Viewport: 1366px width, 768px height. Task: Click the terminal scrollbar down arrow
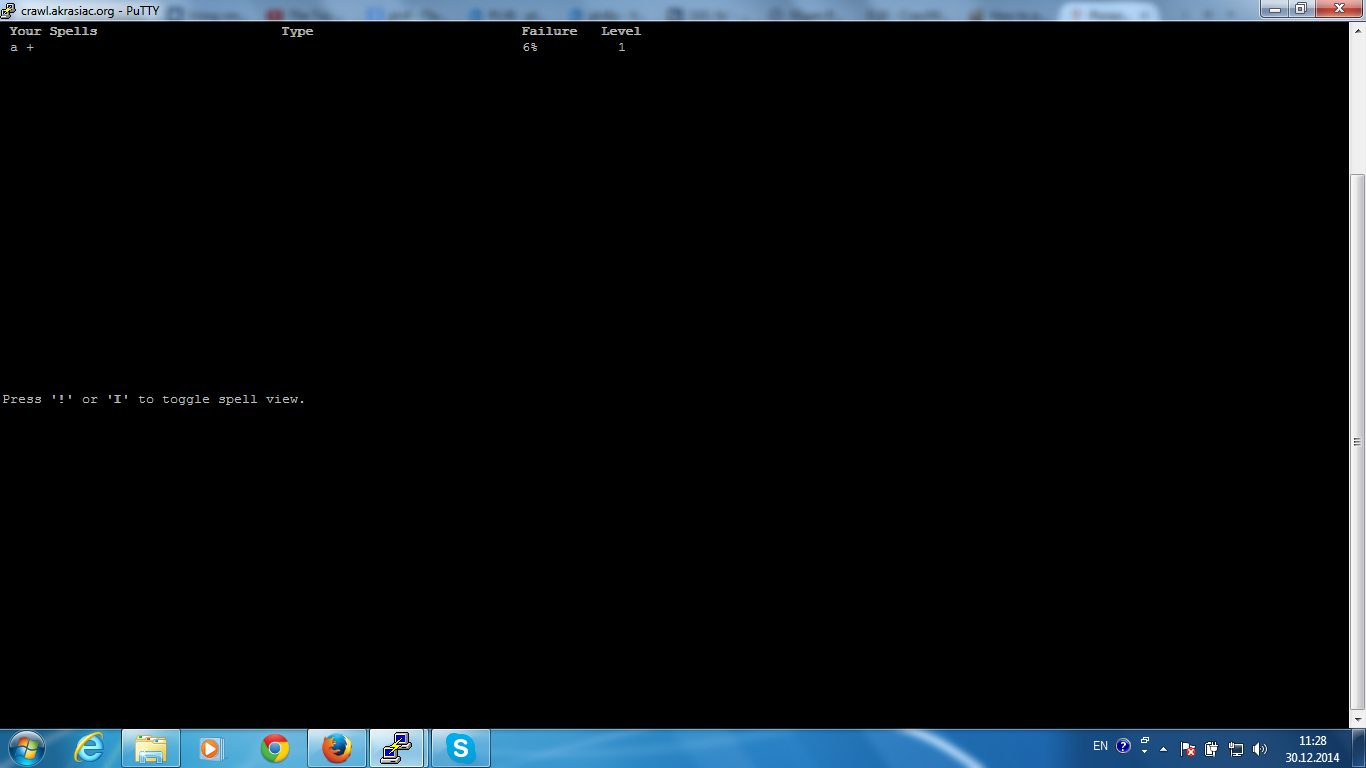[1357, 719]
